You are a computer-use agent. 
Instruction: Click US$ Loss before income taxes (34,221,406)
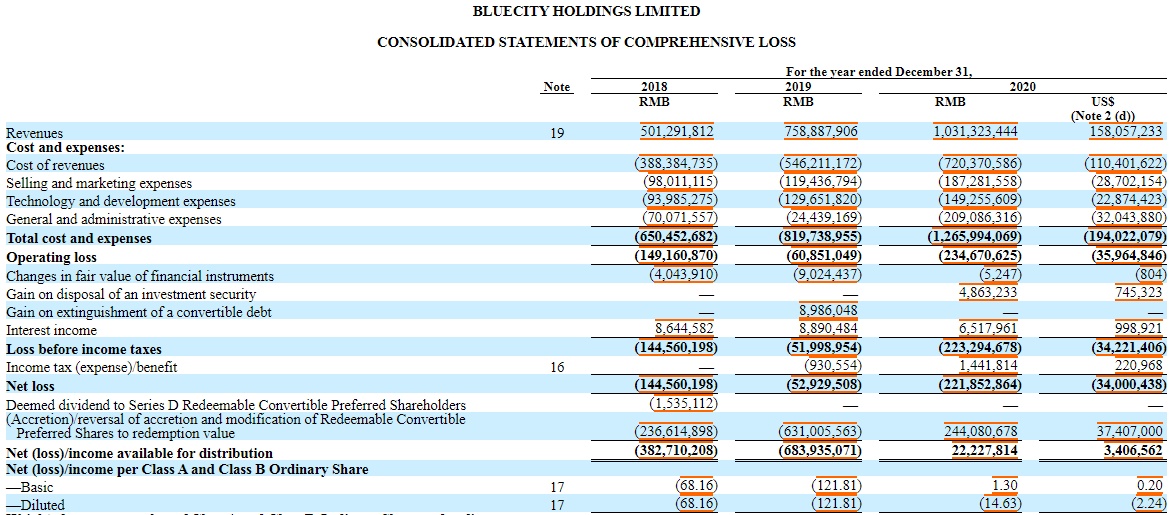pos(1129,349)
